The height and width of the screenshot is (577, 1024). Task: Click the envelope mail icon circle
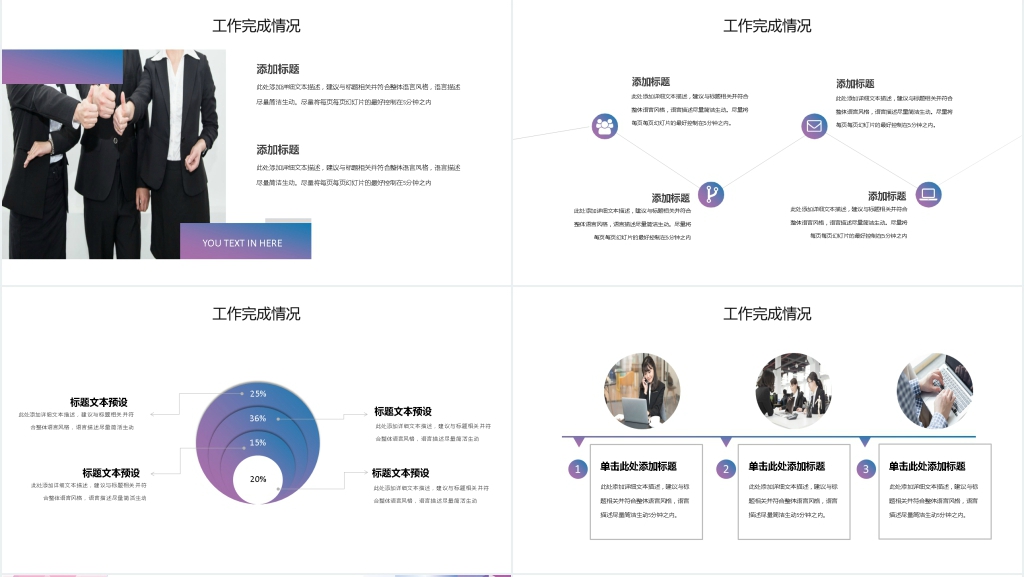[814, 126]
